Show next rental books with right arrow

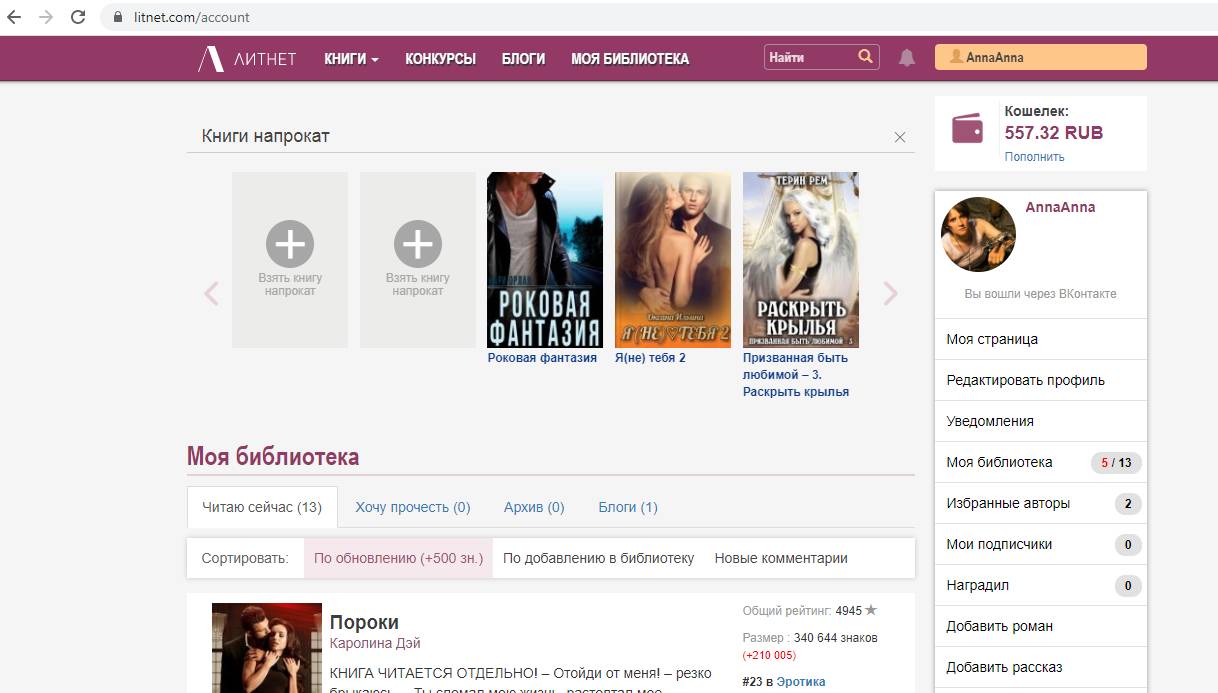pyautogui.click(x=890, y=293)
